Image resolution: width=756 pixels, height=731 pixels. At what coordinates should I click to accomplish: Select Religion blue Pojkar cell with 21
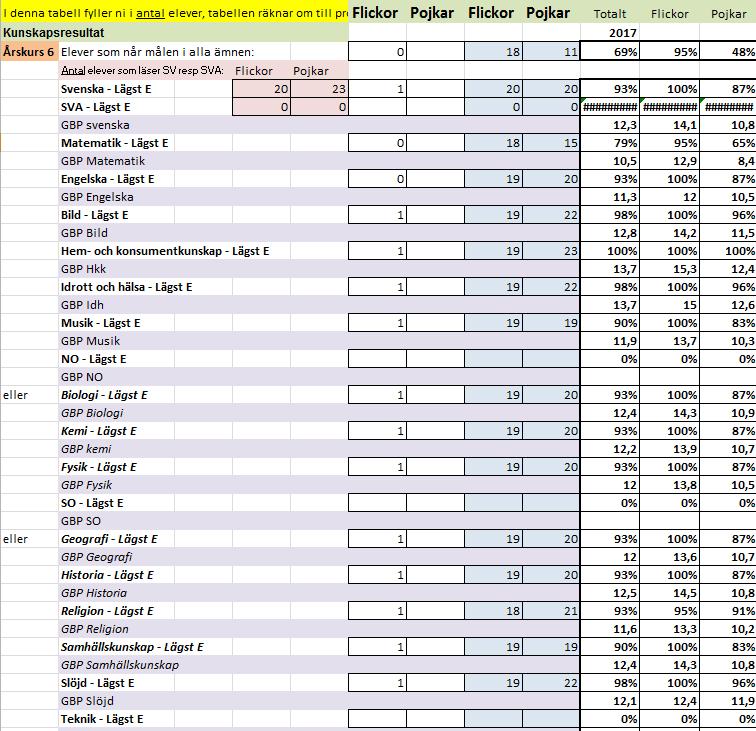551,611
